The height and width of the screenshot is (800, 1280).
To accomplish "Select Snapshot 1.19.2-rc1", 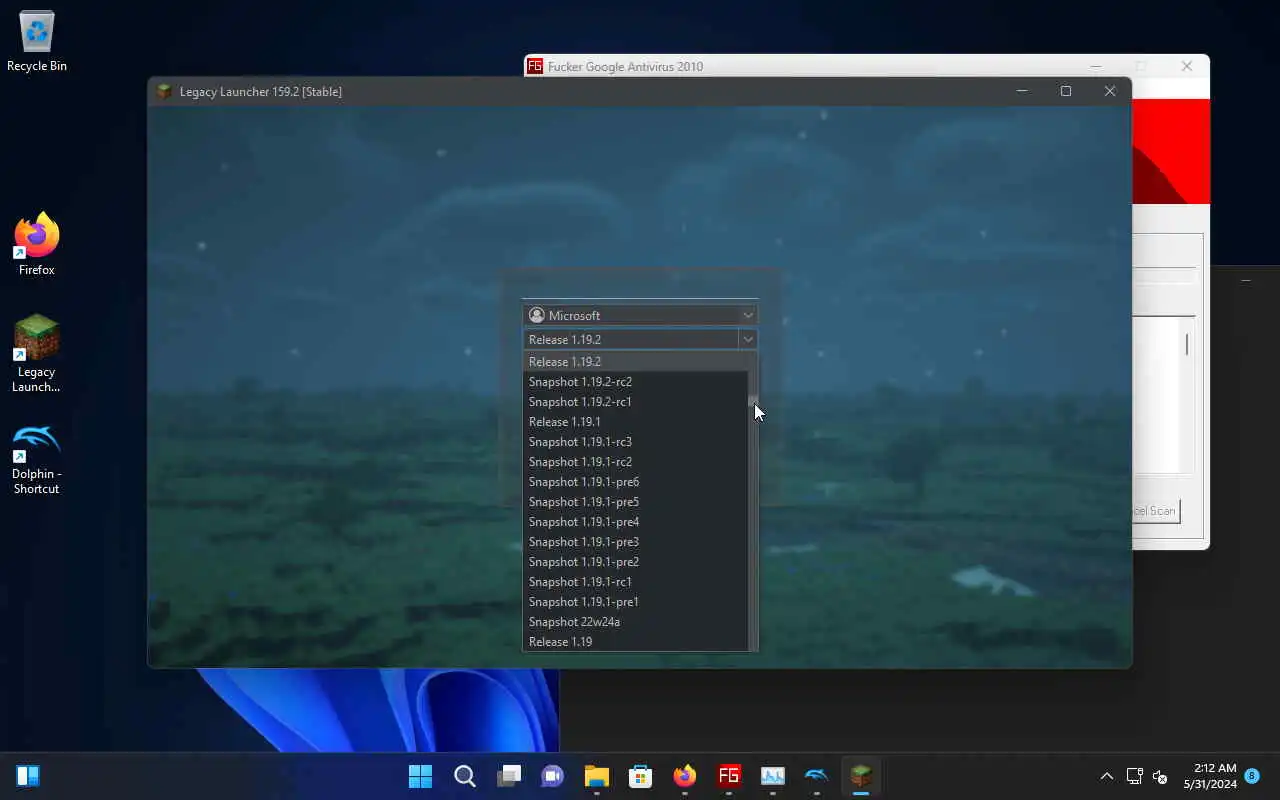I will click(x=635, y=402).
